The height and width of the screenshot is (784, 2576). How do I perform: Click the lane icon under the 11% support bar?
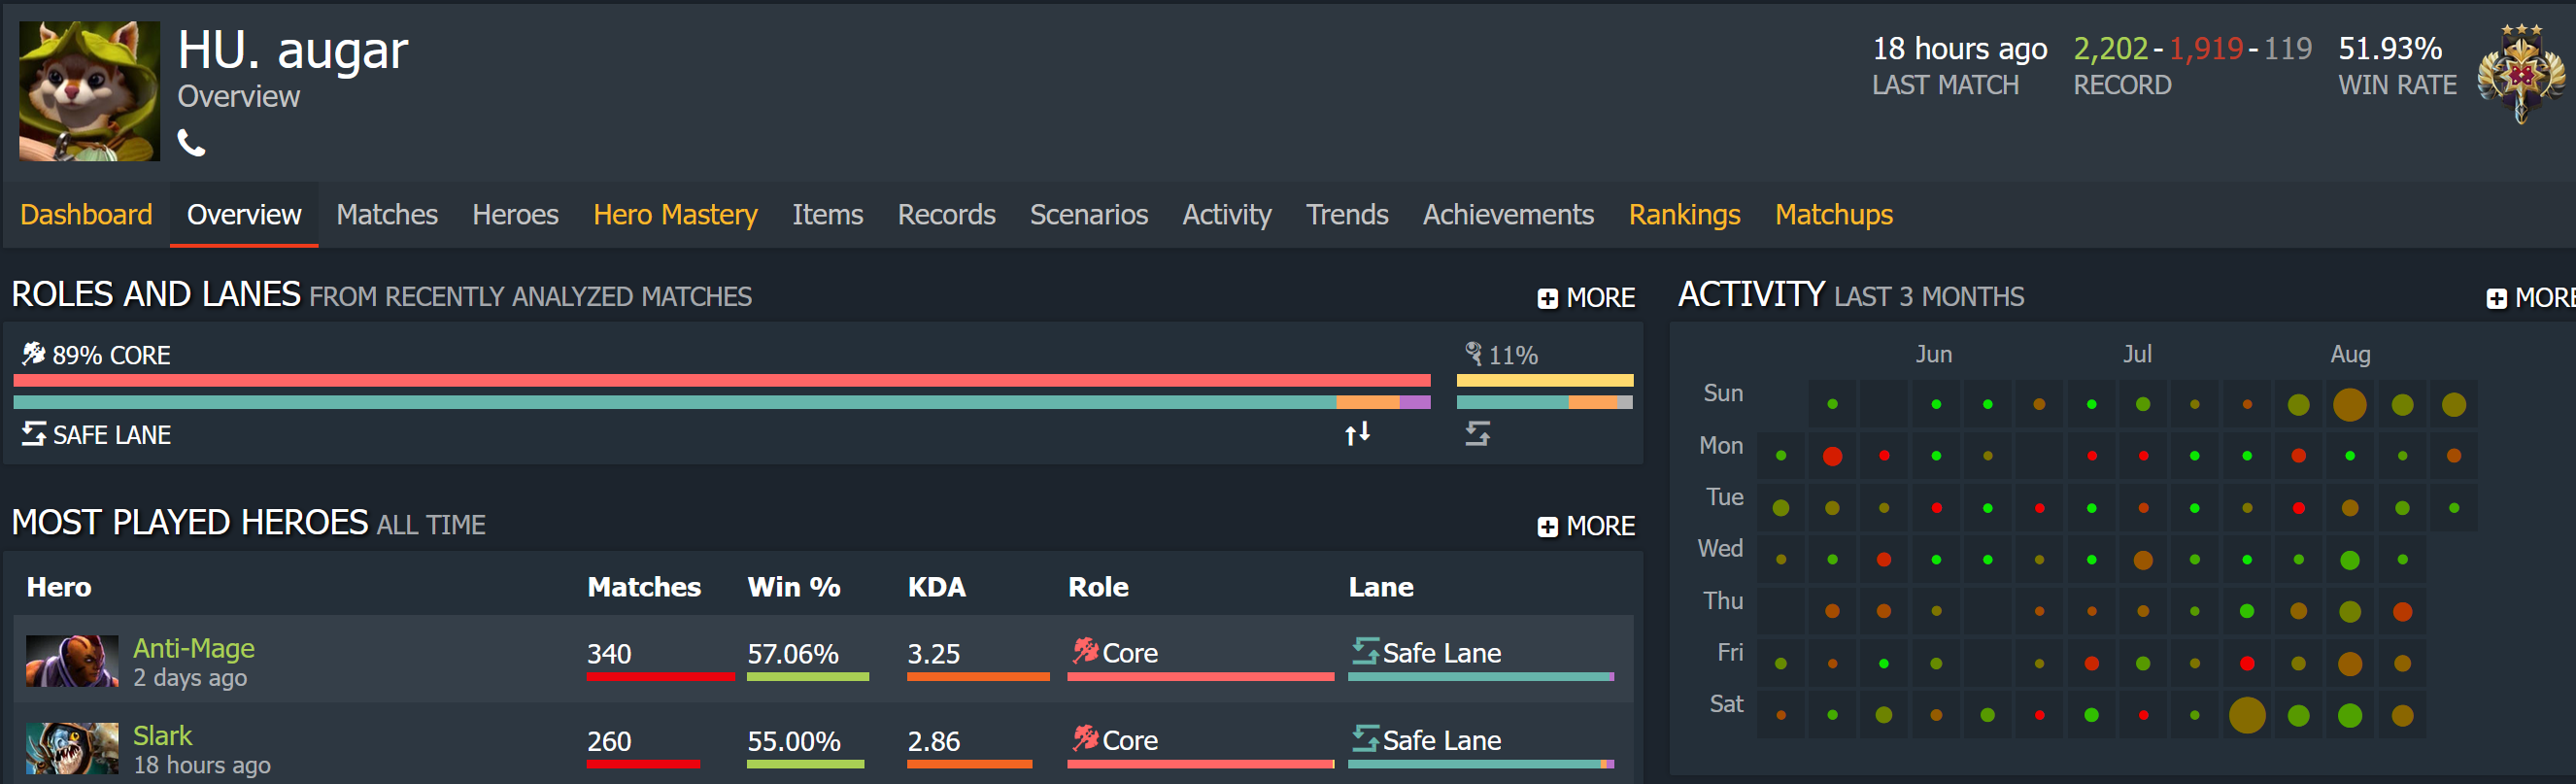[1478, 433]
